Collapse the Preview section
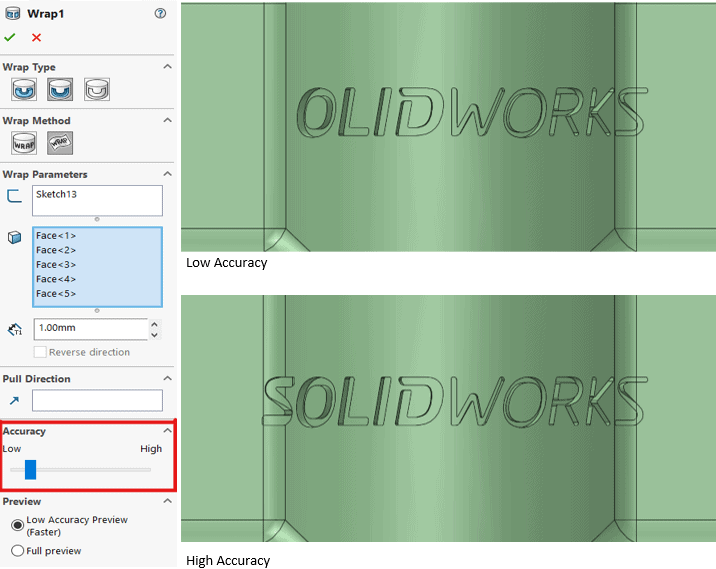This screenshot has width=716, height=569. click(x=168, y=501)
